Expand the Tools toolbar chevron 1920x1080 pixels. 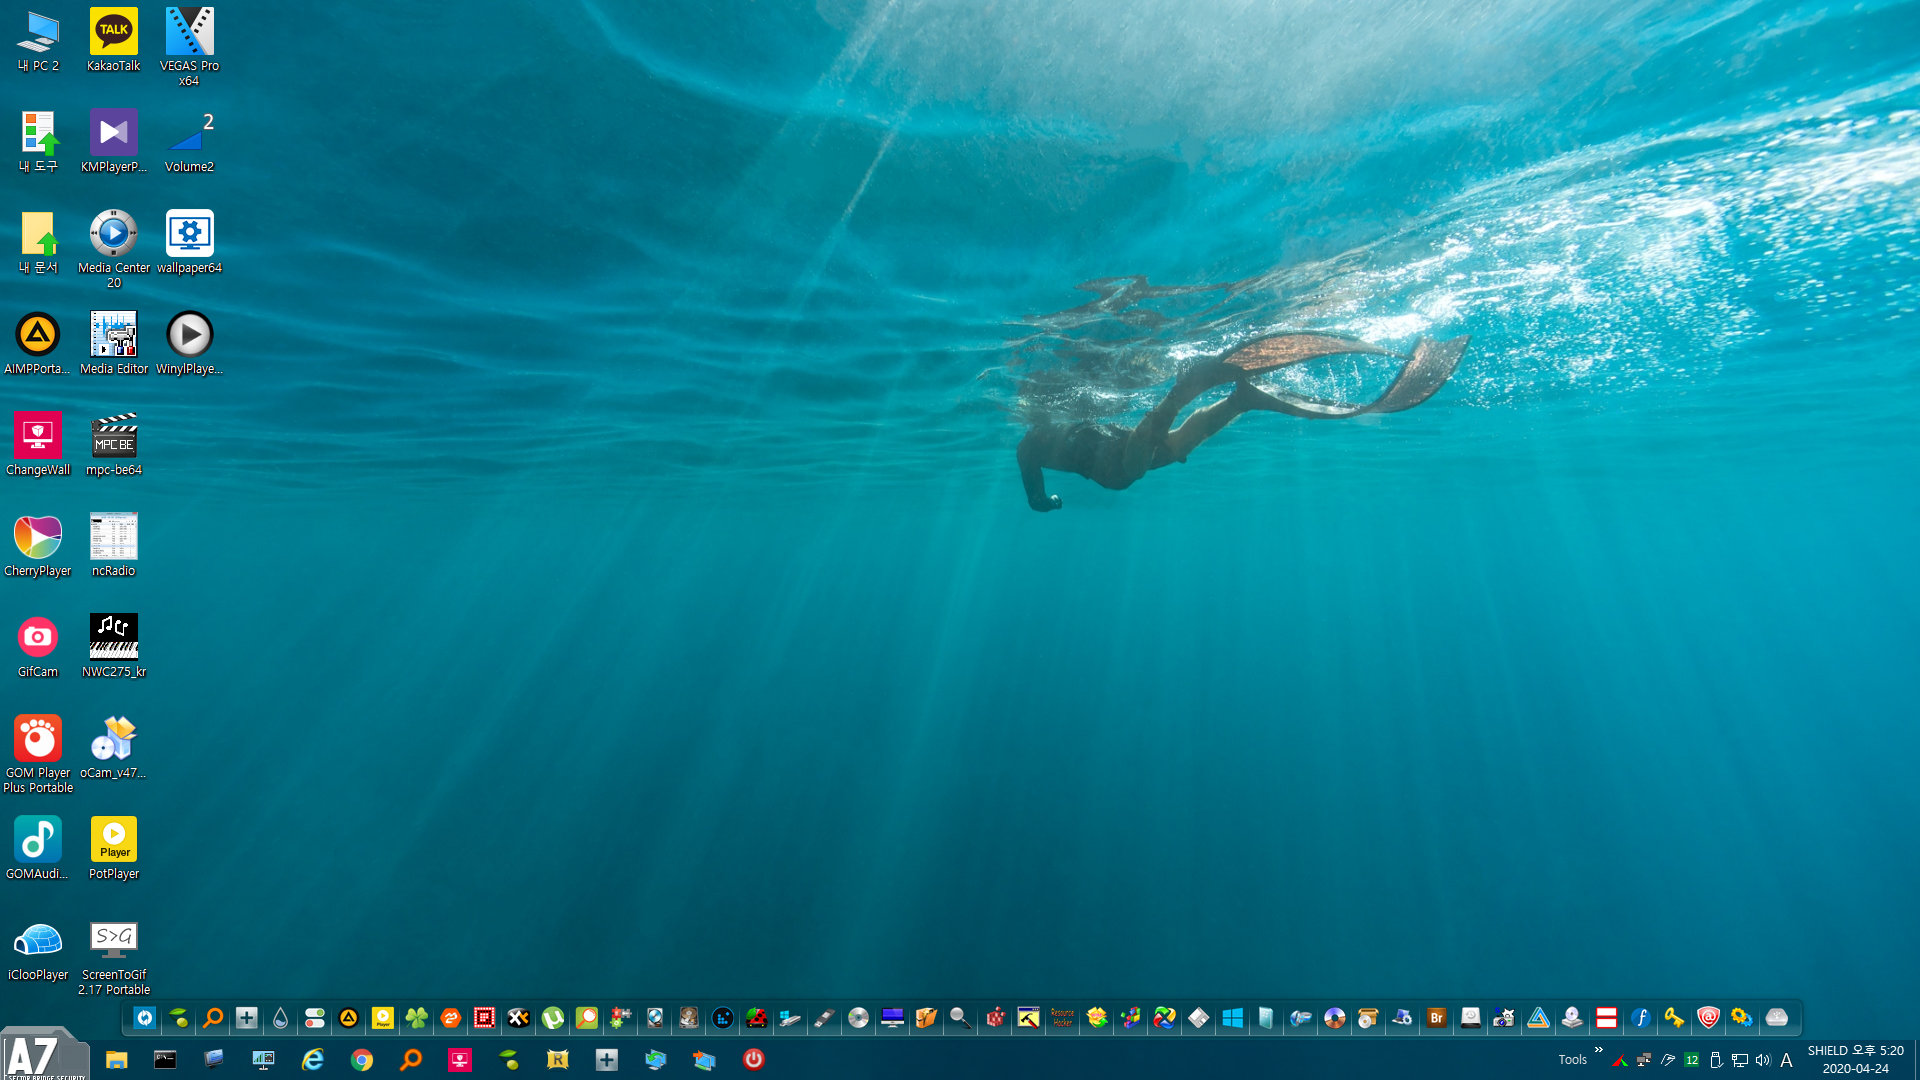1598,1050
